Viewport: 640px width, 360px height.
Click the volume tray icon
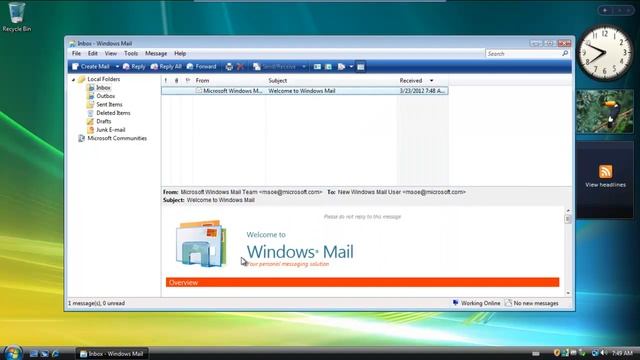click(604, 353)
